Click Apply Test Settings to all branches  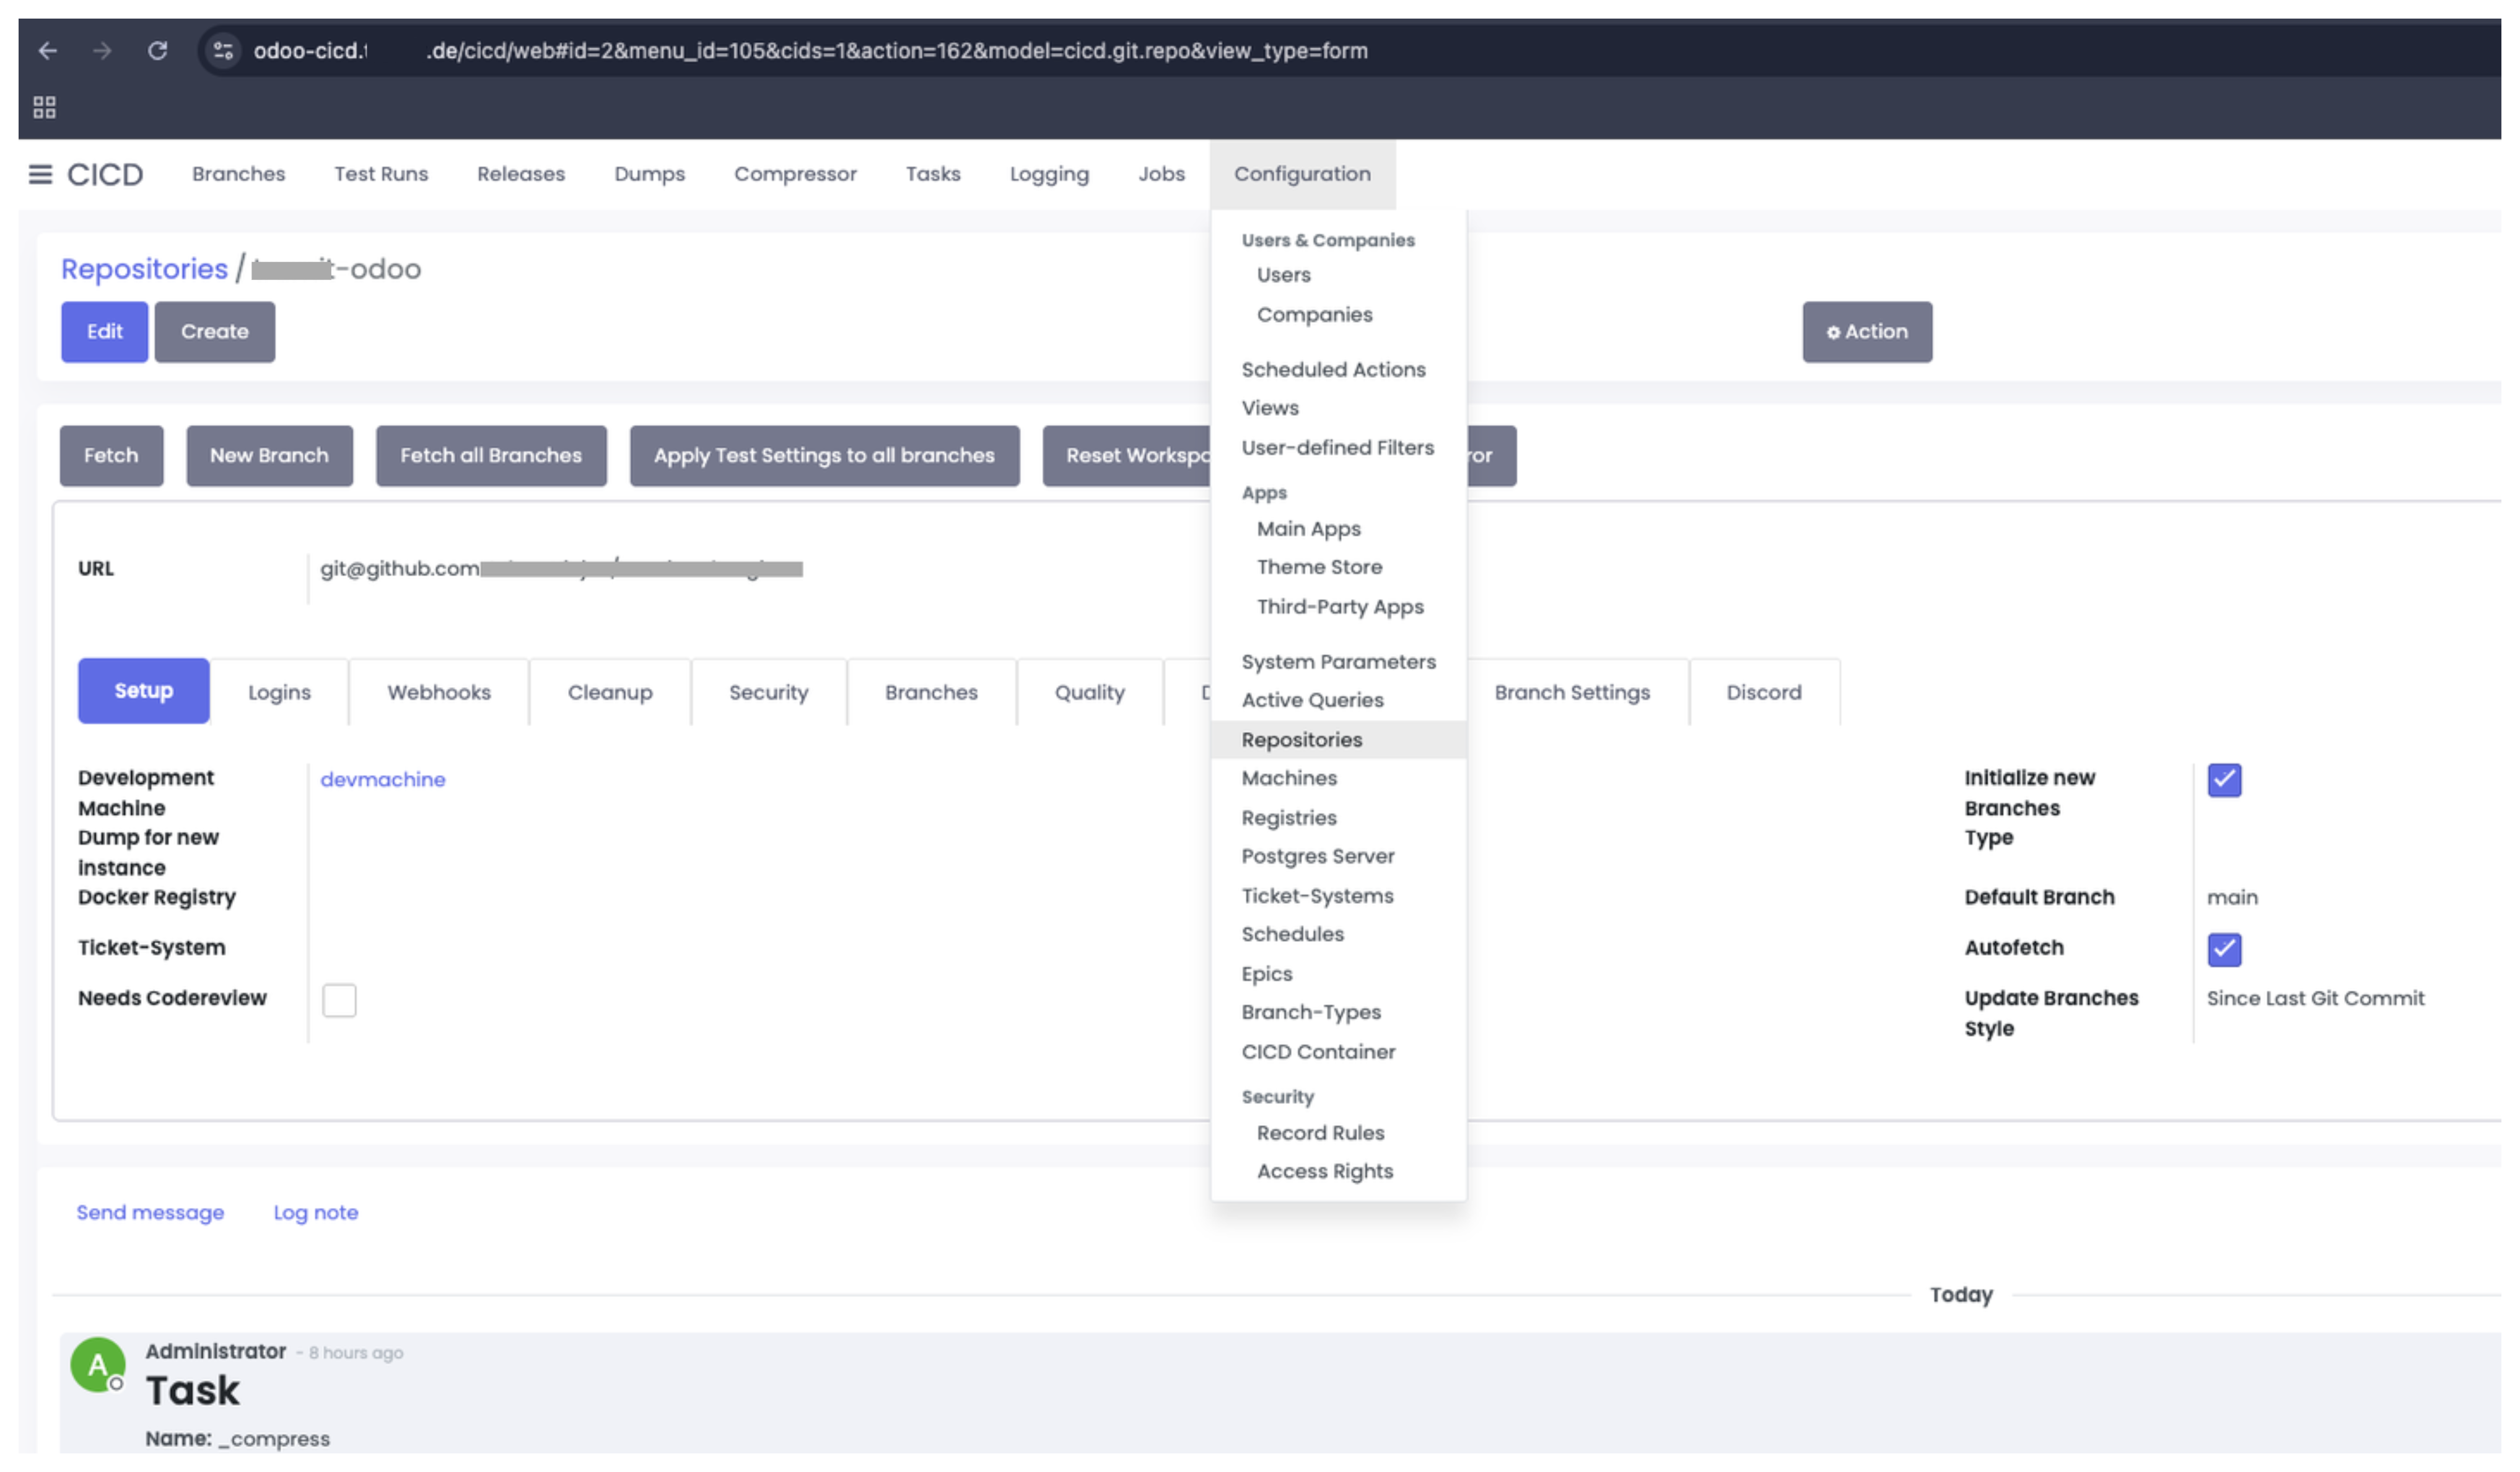[x=824, y=456]
